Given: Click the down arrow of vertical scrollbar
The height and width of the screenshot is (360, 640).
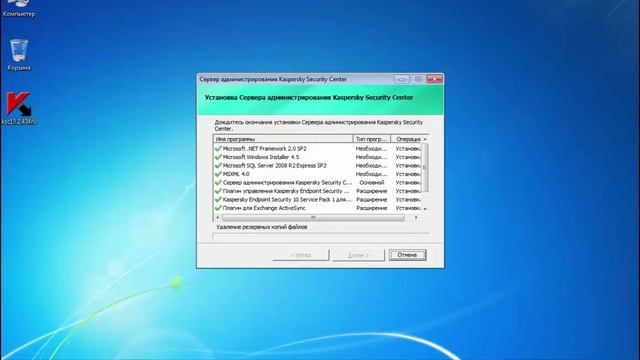Looking at the screenshot, I should click(425, 209).
